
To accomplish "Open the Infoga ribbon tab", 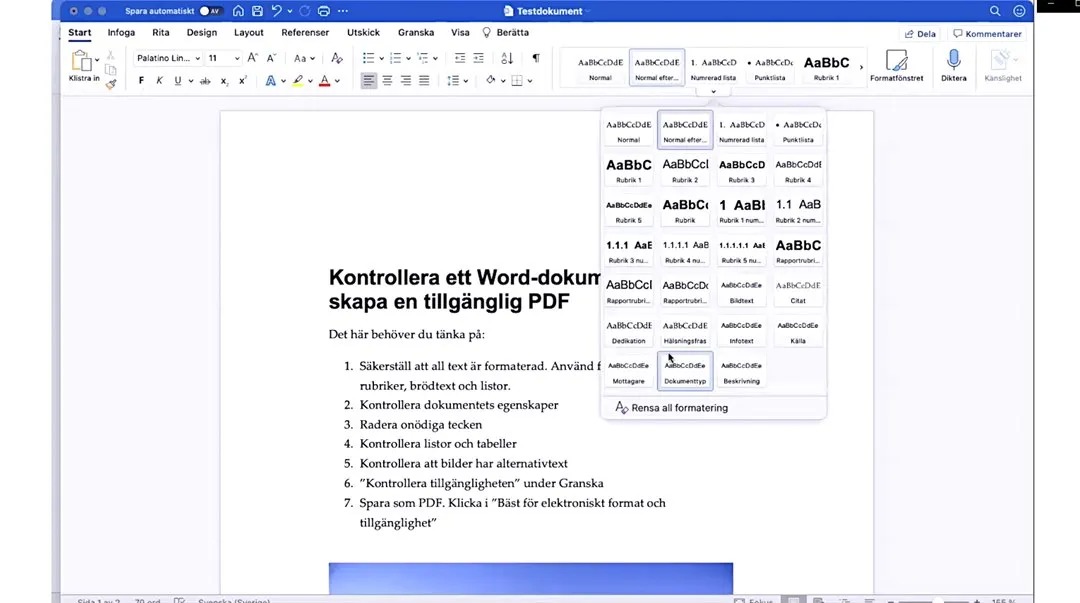I will pyautogui.click(x=121, y=32).
